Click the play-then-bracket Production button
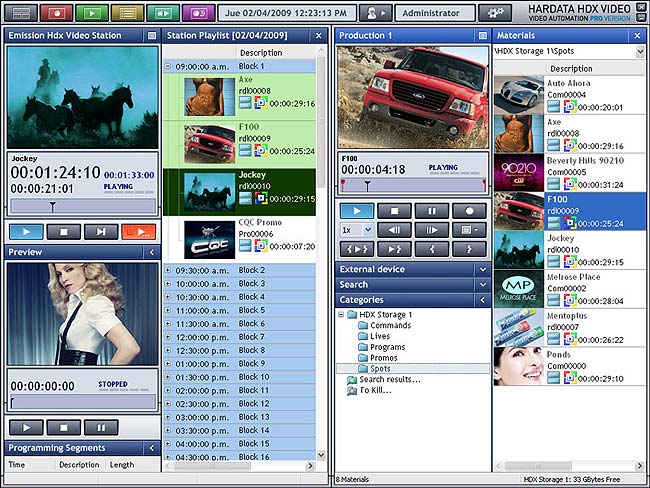This screenshot has height=488, width=650. [x=395, y=249]
